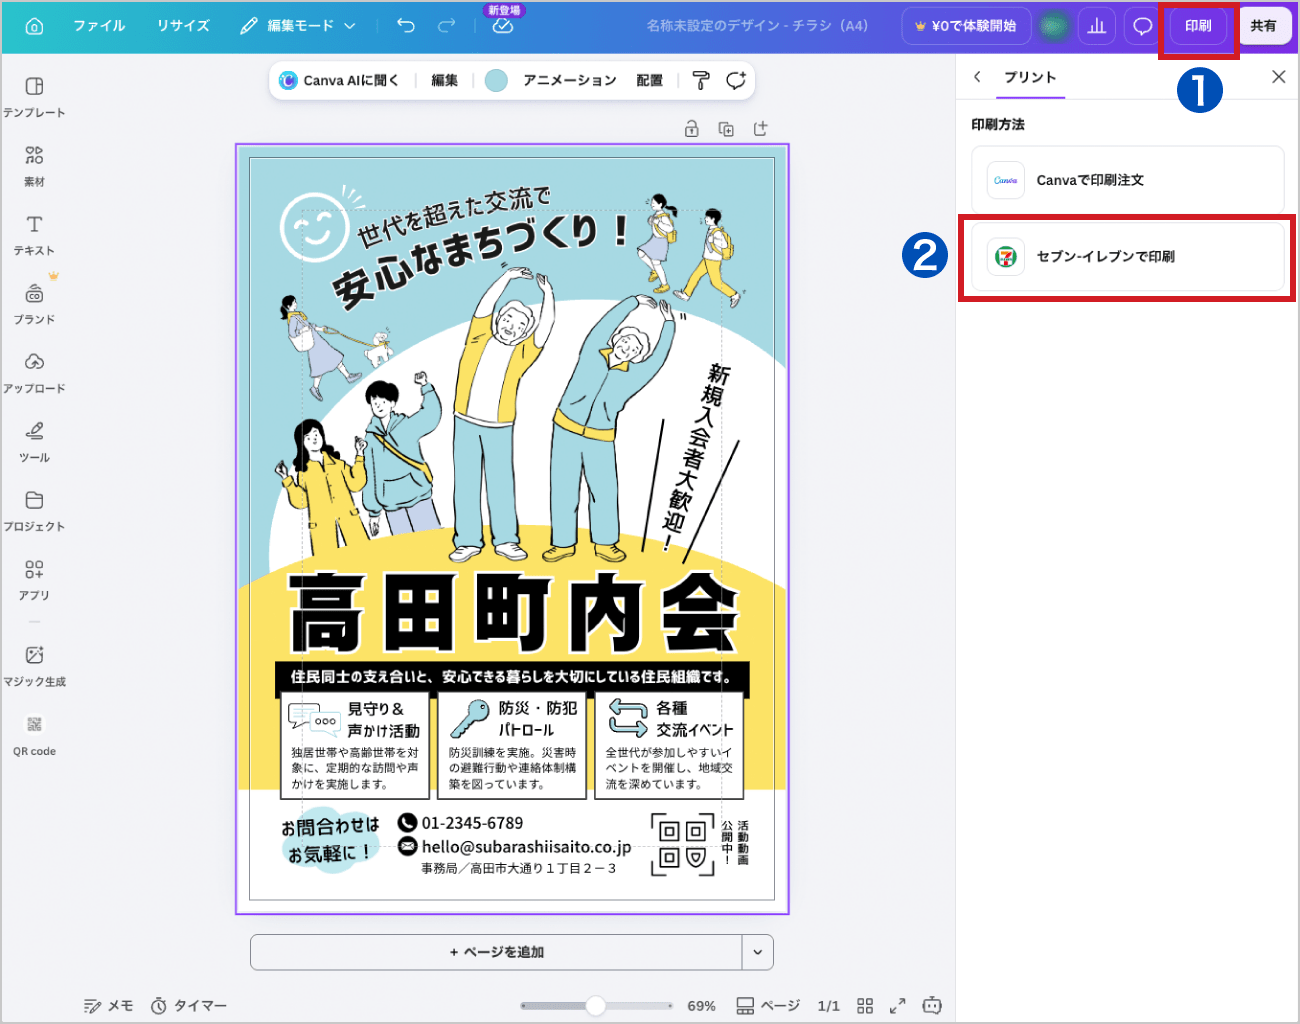The width and height of the screenshot is (1300, 1024).
Task: Add a new page icon above canvas
Action: (x=761, y=129)
